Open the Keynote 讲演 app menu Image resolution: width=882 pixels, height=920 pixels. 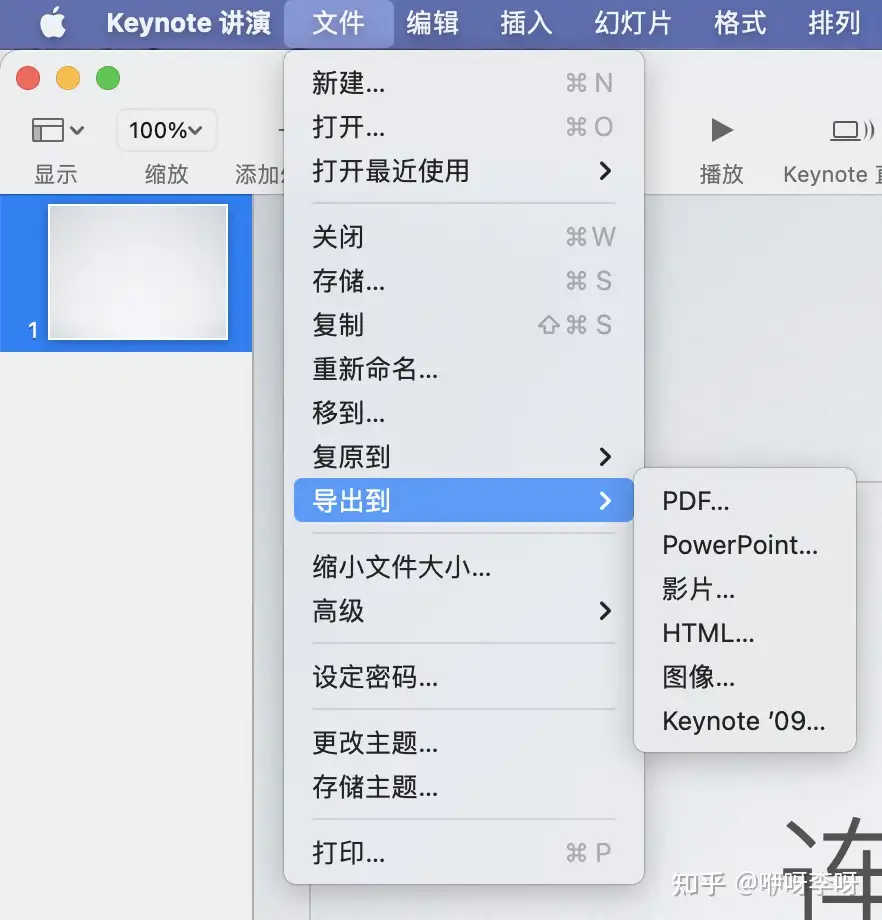pos(188,23)
